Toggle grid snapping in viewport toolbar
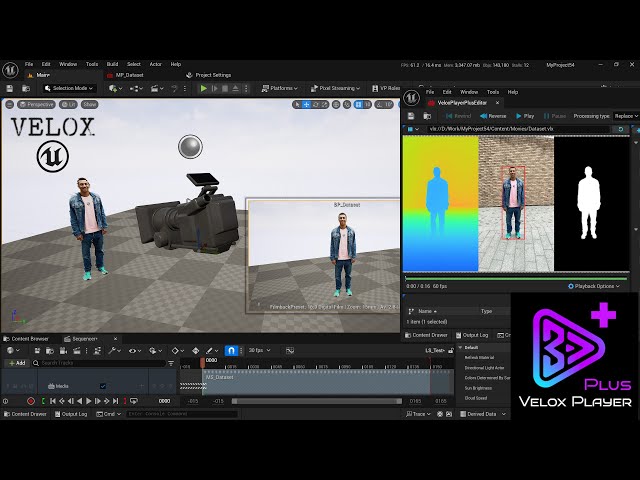This screenshot has height=480, width=640. (x=358, y=104)
